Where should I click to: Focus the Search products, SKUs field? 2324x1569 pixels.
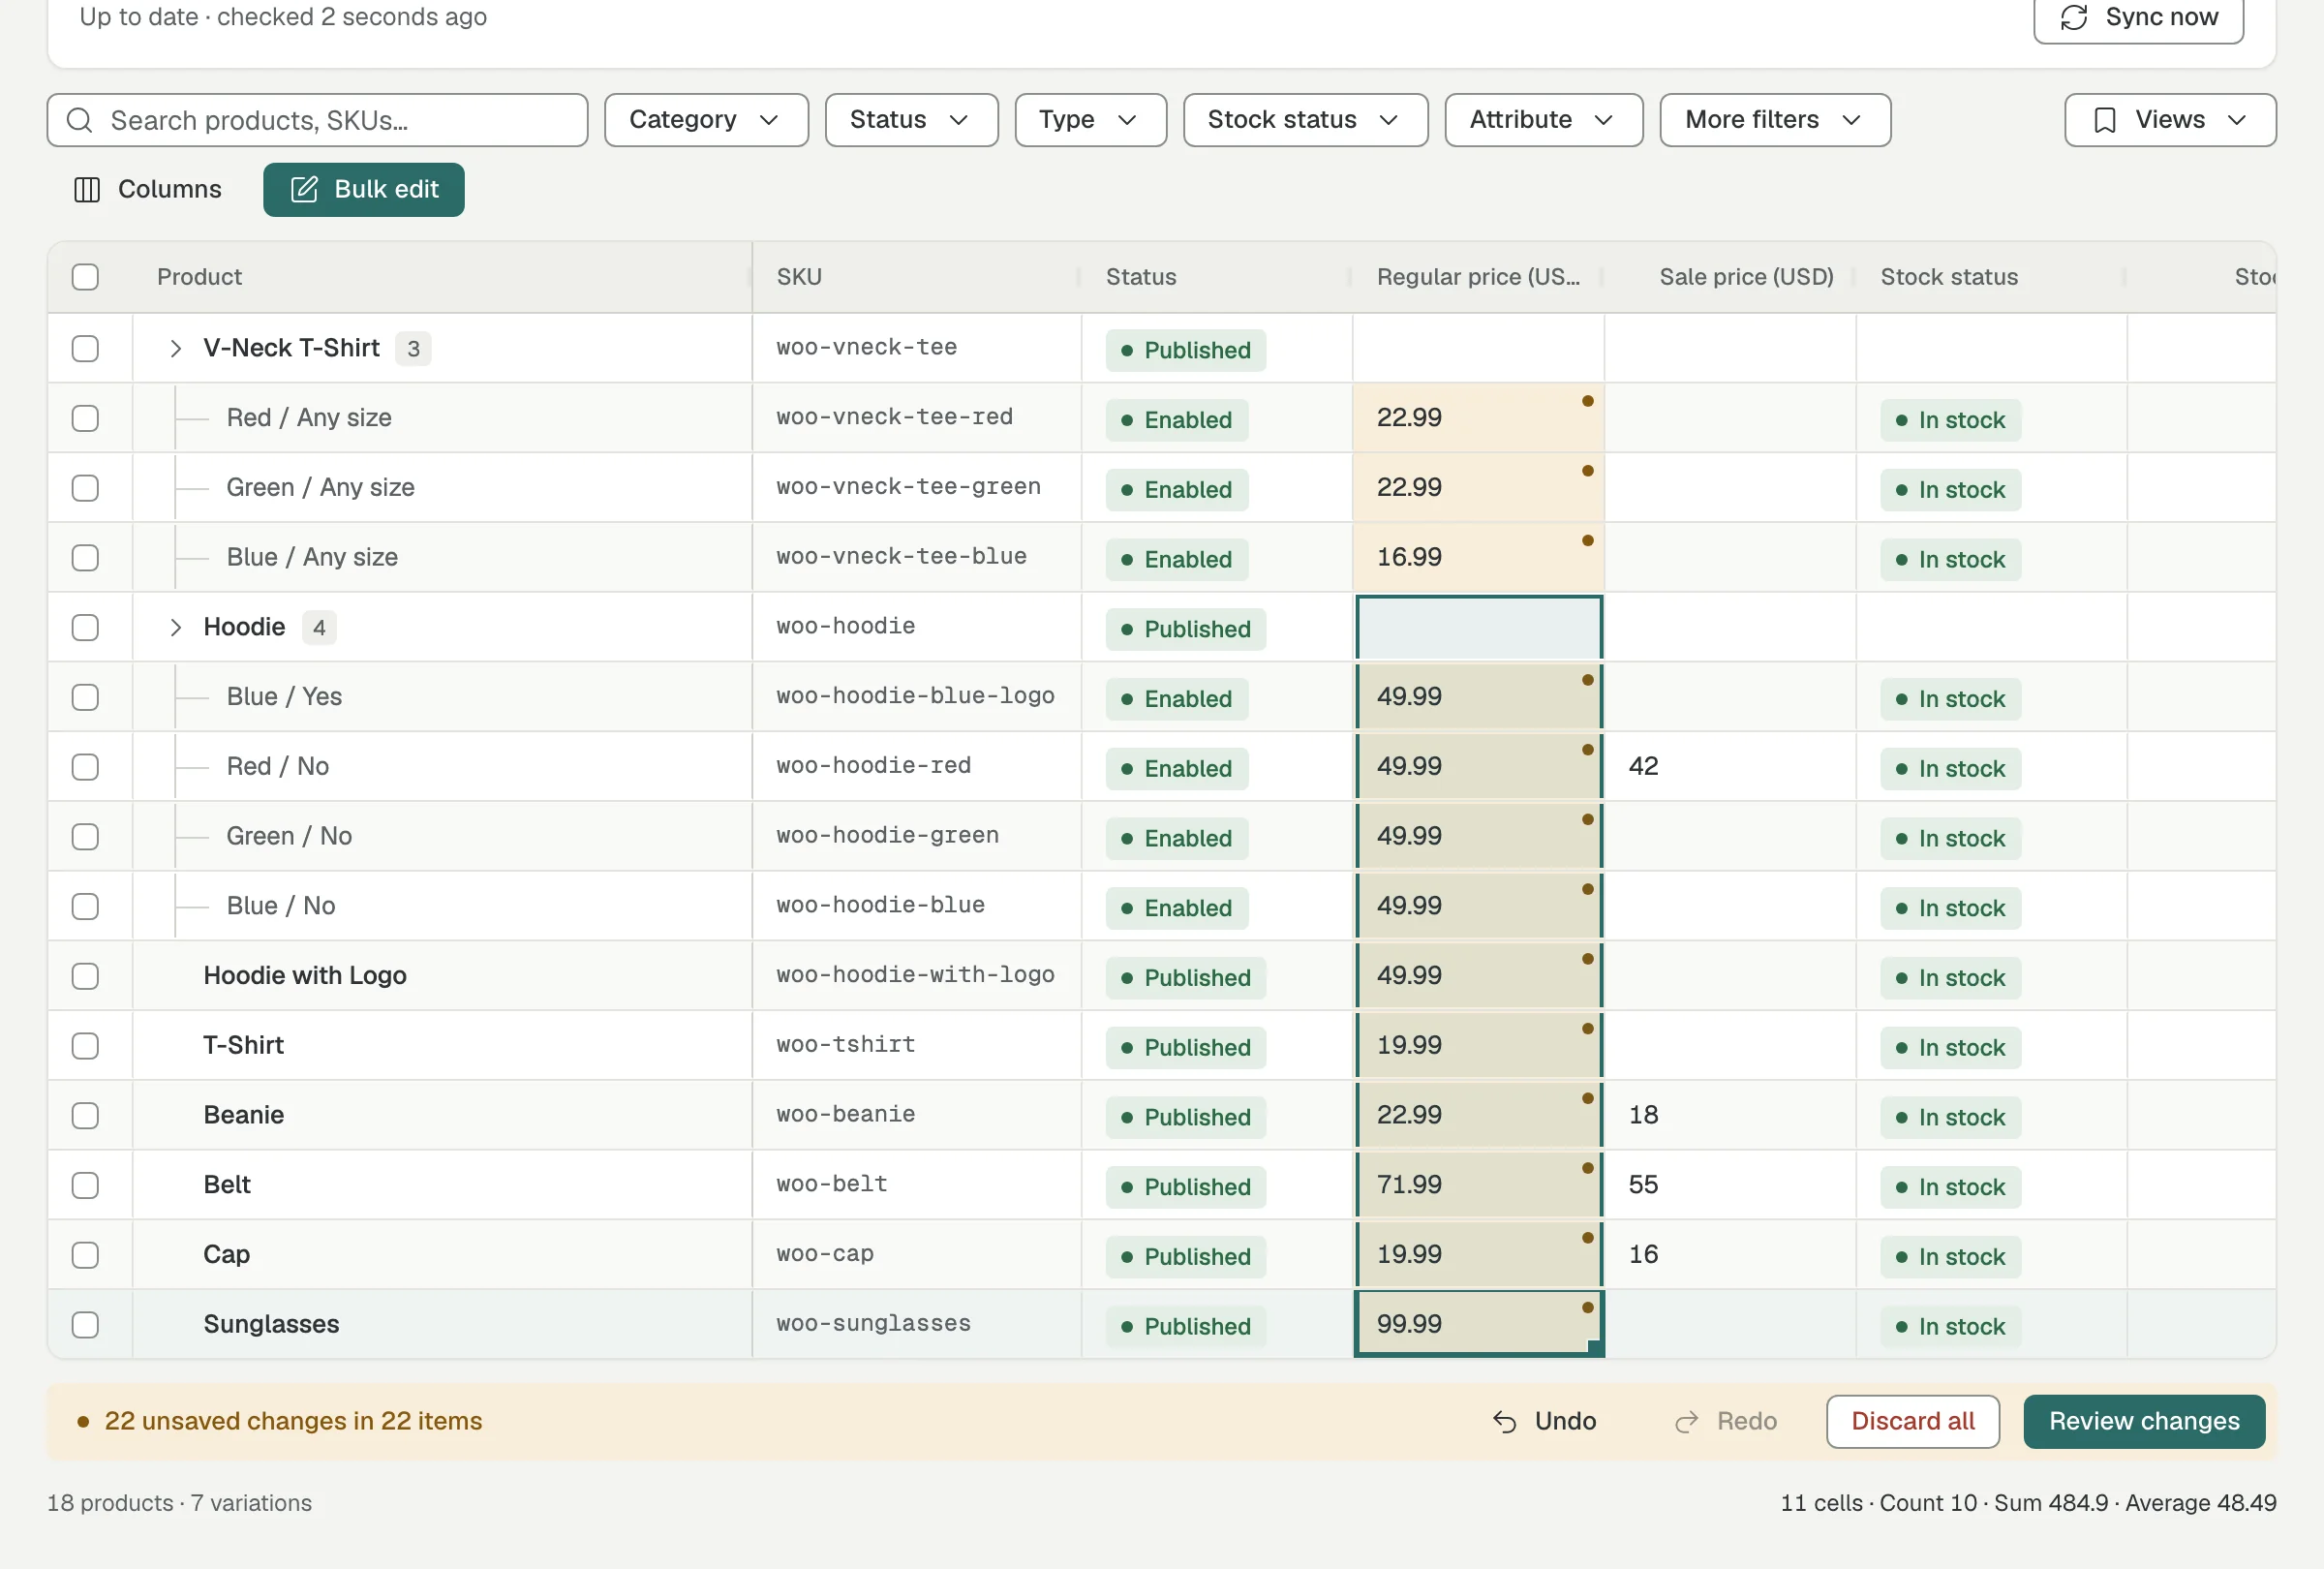(317, 120)
